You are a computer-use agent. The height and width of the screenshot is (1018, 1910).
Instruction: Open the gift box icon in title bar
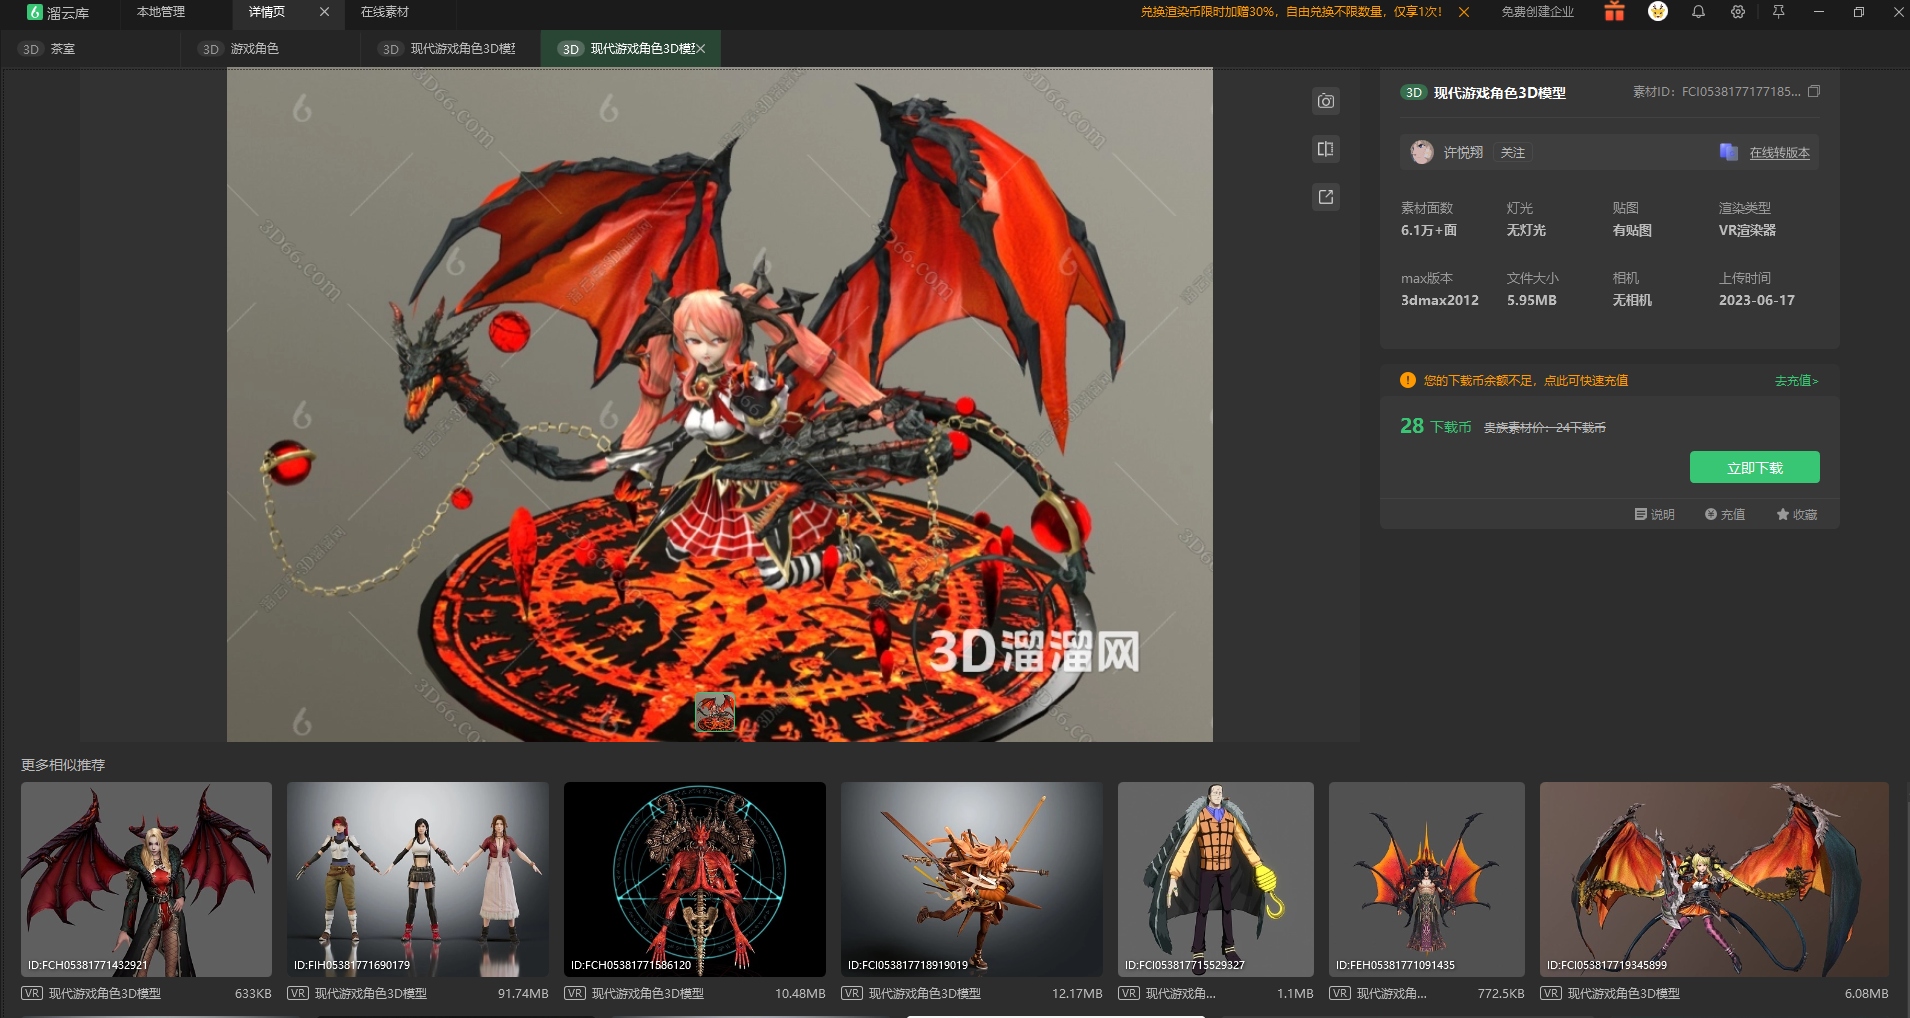[x=1614, y=12]
